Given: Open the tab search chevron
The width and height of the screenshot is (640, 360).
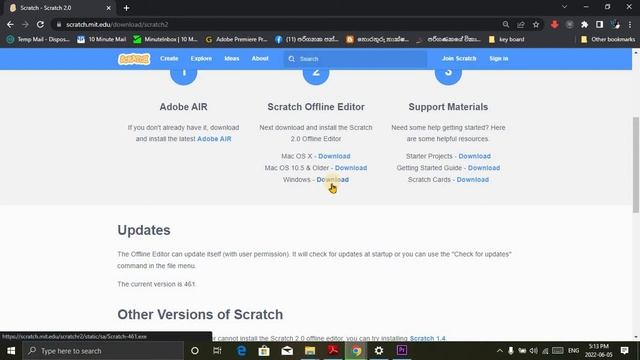Looking at the screenshot, I should click(564, 7).
